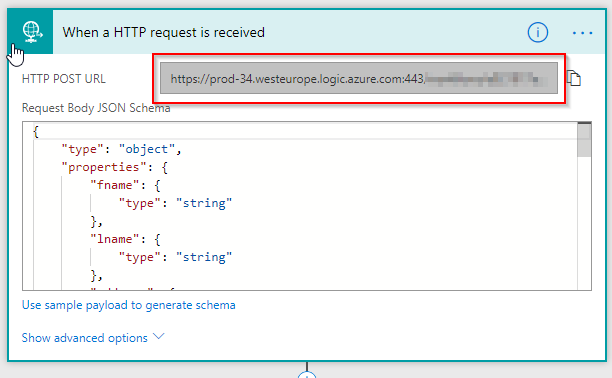Click the opening brace on the schema's first line
612x378 pixels.
36,132
